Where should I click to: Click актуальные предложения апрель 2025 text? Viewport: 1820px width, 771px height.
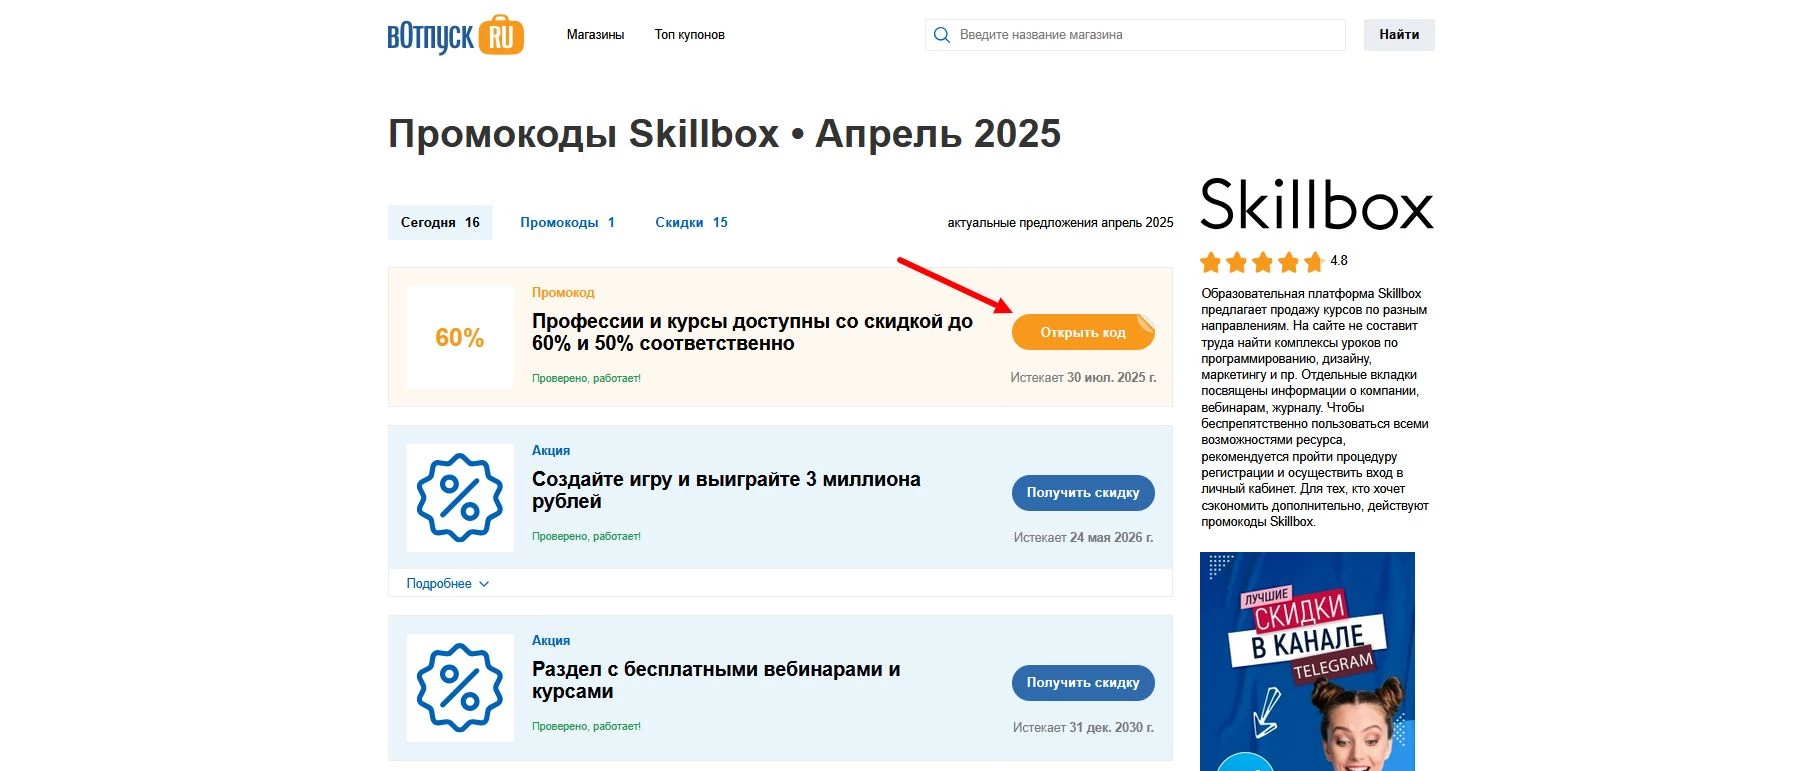point(1060,223)
